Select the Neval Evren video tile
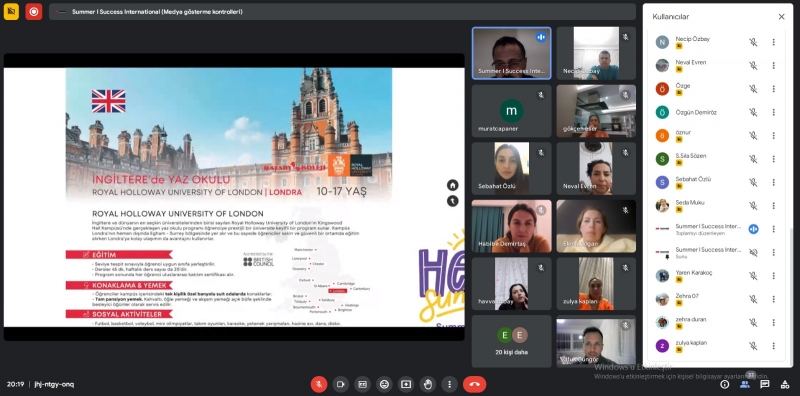The image size is (800, 396). tap(596, 168)
